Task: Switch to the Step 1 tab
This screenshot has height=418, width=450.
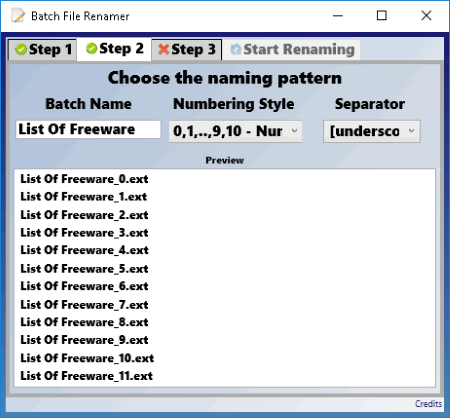Action: (x=43, y=50)
